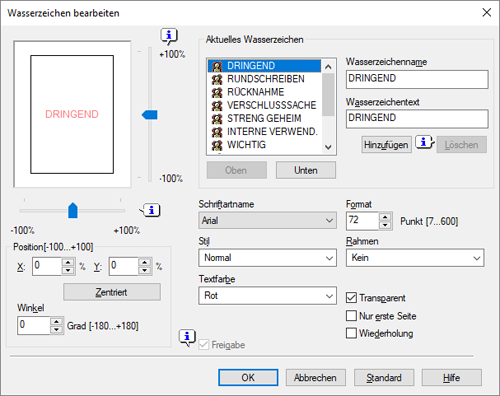Increase the X position value

[68, 262]
